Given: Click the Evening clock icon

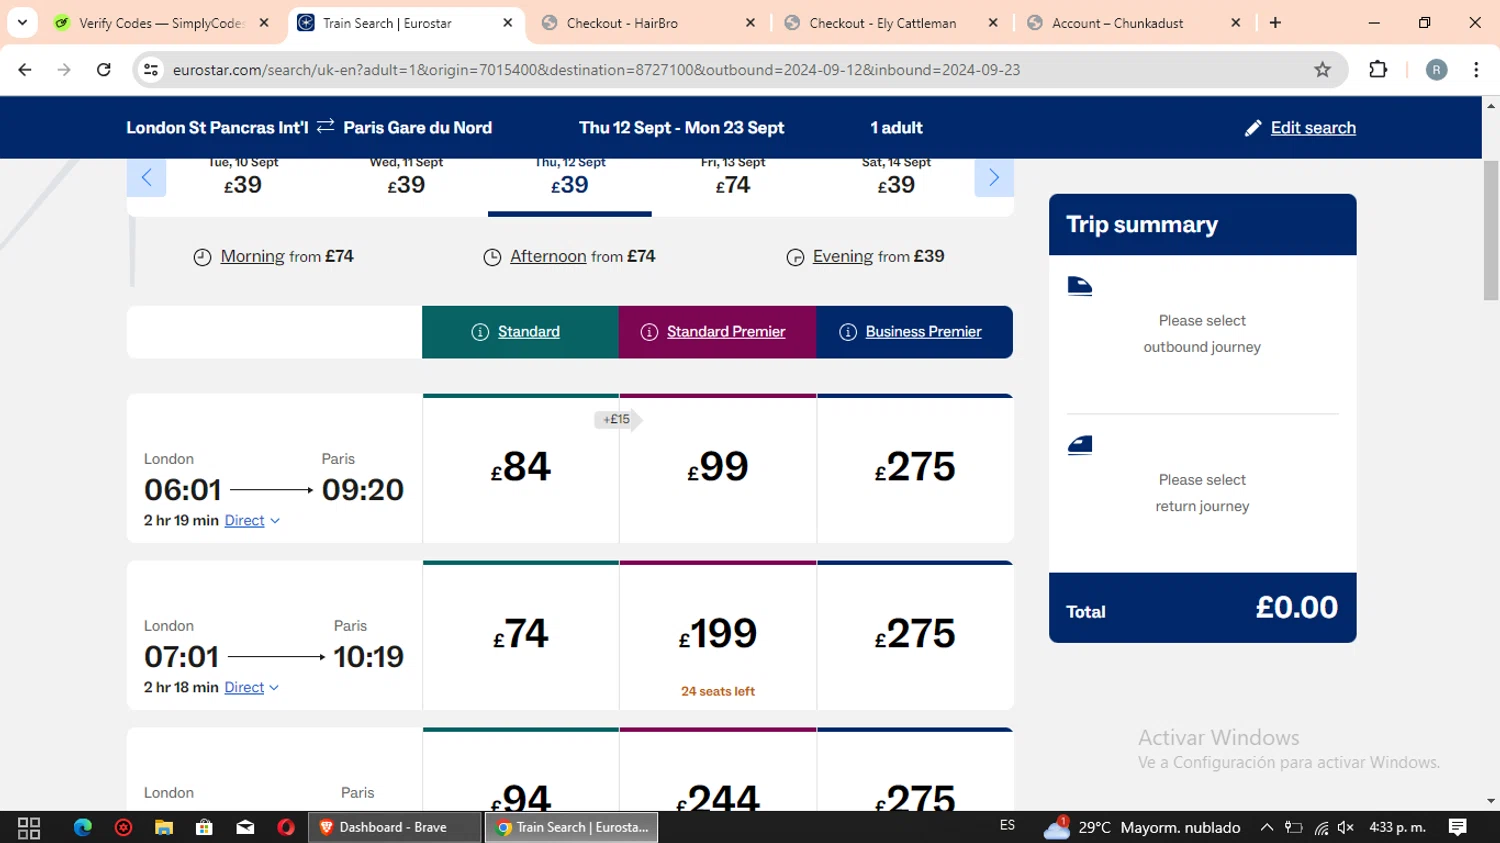Looking at the screenshot, I should [795, 257].
